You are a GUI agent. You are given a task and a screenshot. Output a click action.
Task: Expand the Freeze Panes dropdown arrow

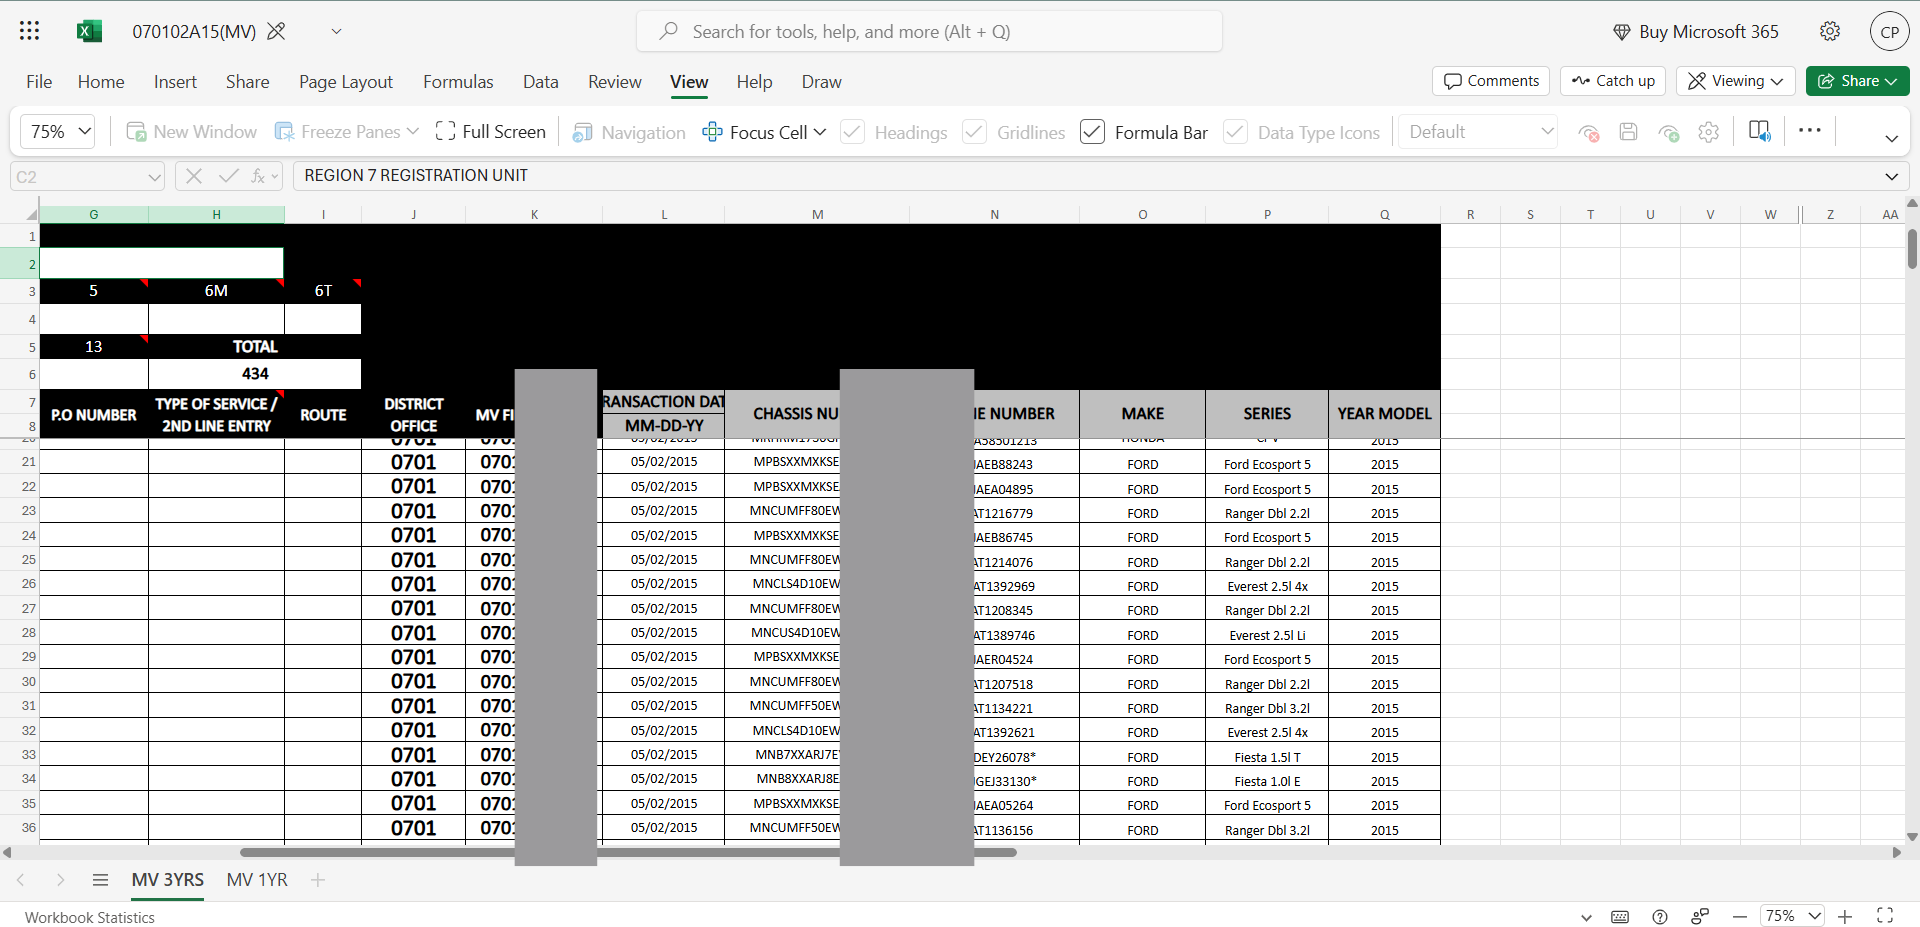[411, 132]
